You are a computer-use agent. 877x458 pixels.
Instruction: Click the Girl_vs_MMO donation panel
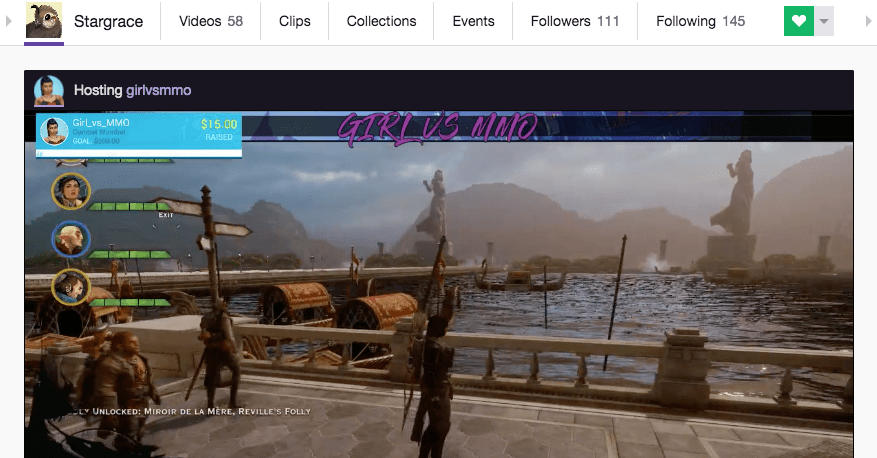(139, 135)
